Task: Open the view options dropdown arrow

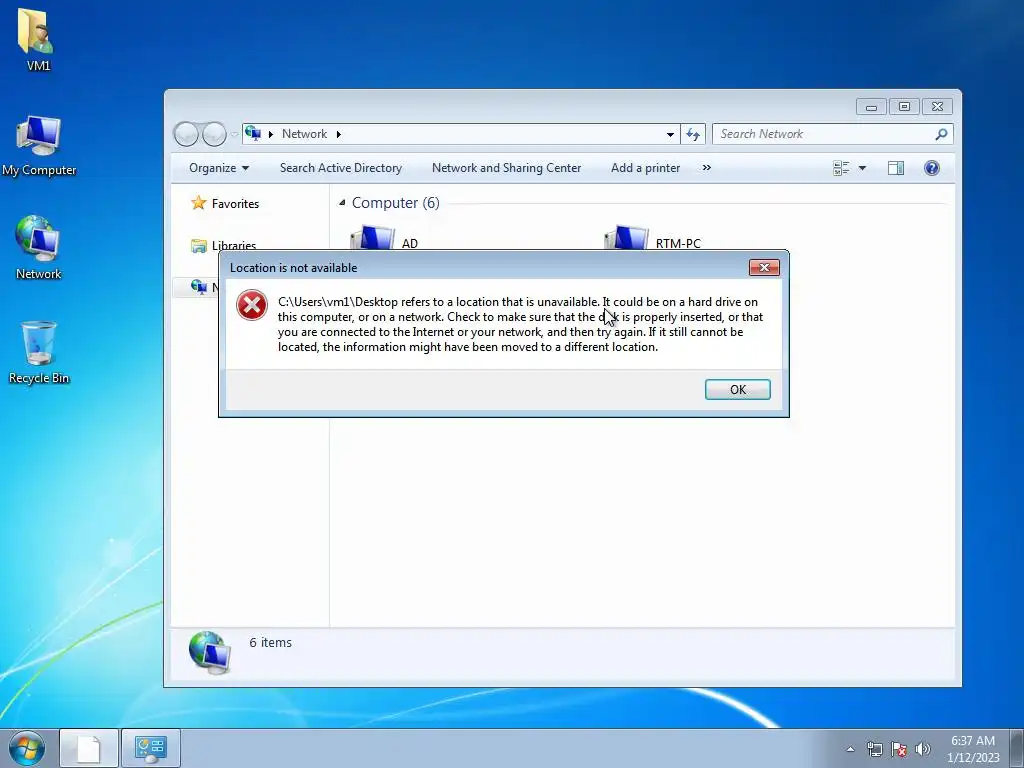Action: 862,168
